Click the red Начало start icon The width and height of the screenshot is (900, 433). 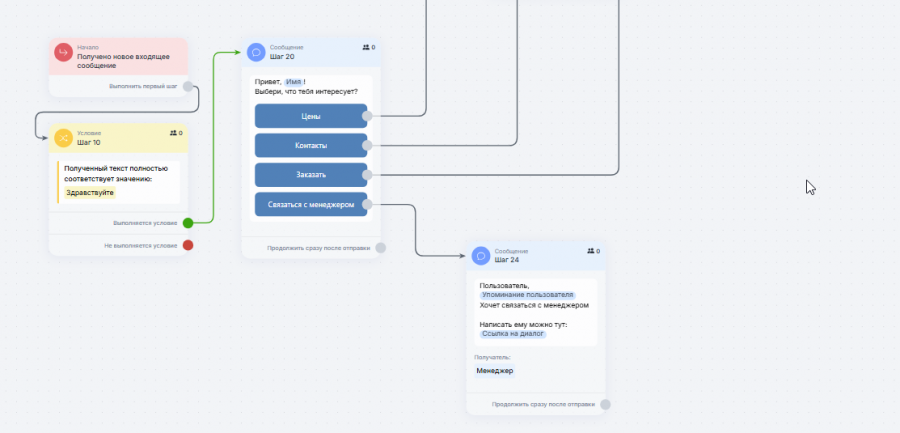[63, 52]
